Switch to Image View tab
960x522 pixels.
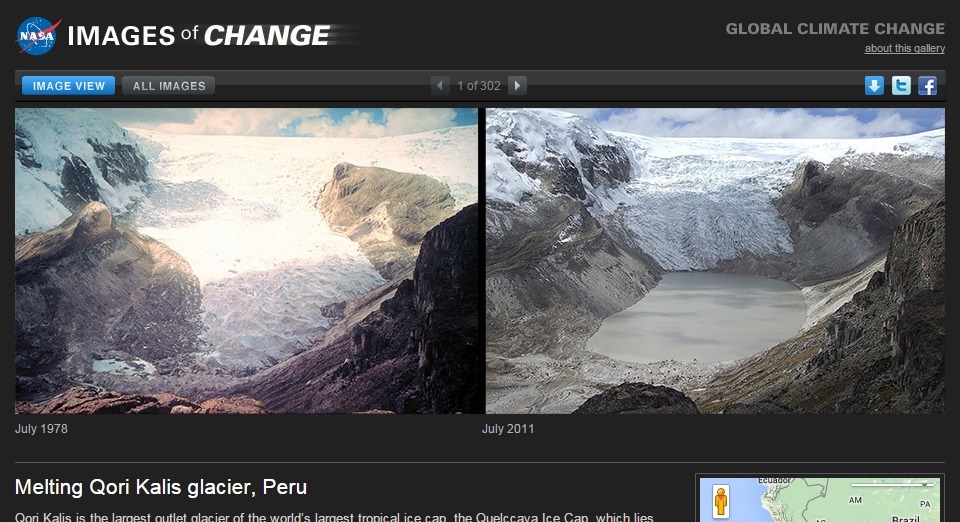tap(69, 86)
